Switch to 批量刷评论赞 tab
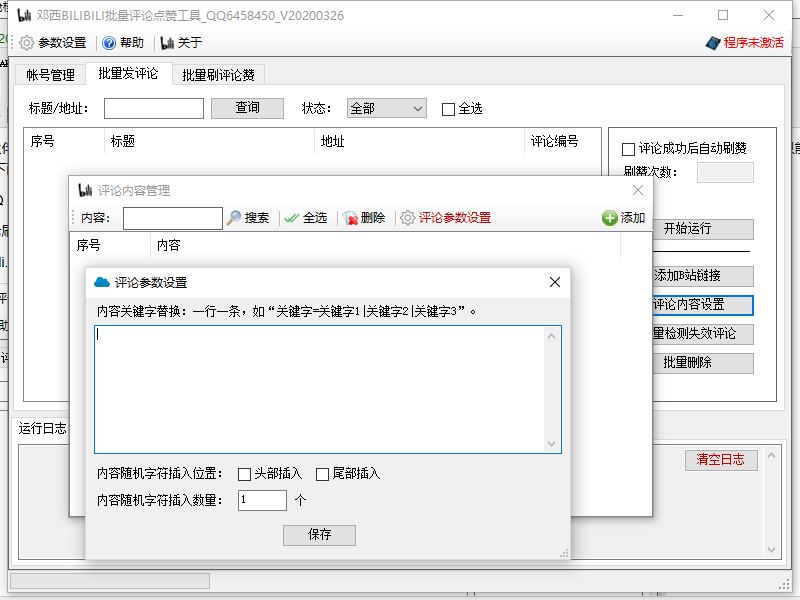Image resolution: width=800 pixels, height=600 pixels. coord(218,75)
